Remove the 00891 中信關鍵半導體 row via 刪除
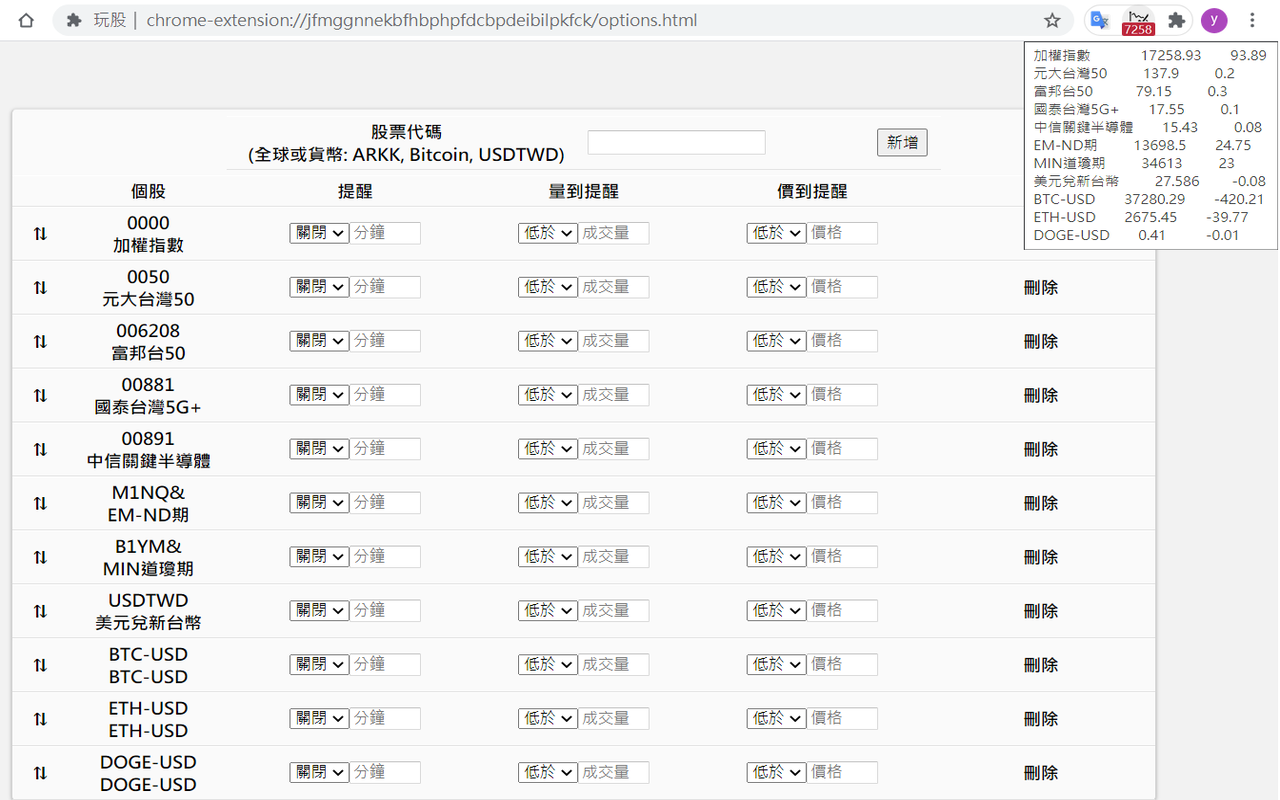Image resolution: width=1280 pixels, height=800 pixels. [1041, 450]
